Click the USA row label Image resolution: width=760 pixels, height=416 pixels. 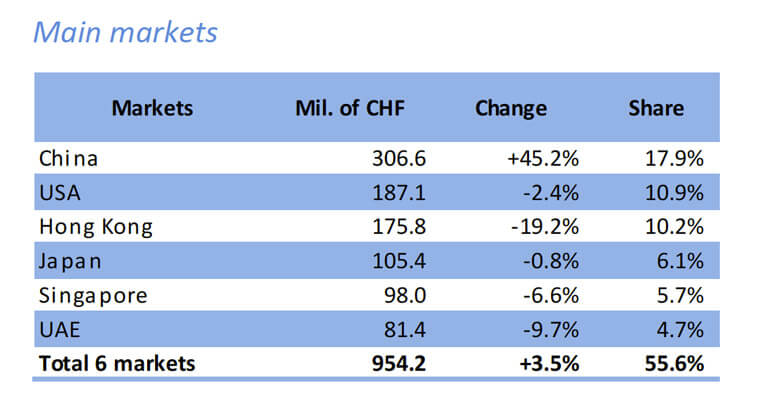(x=58, y=192)
